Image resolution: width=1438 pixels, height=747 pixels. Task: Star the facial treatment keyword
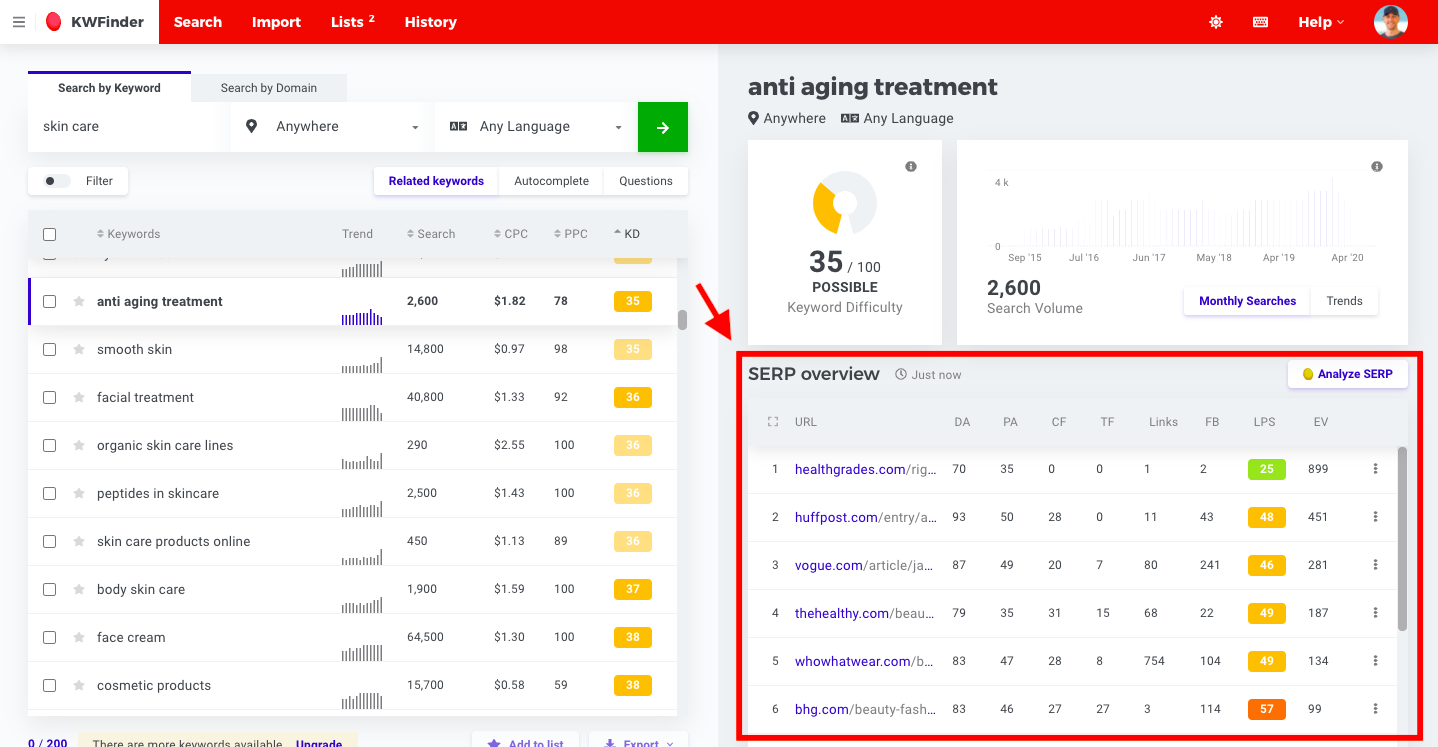(x=79, y=397)
